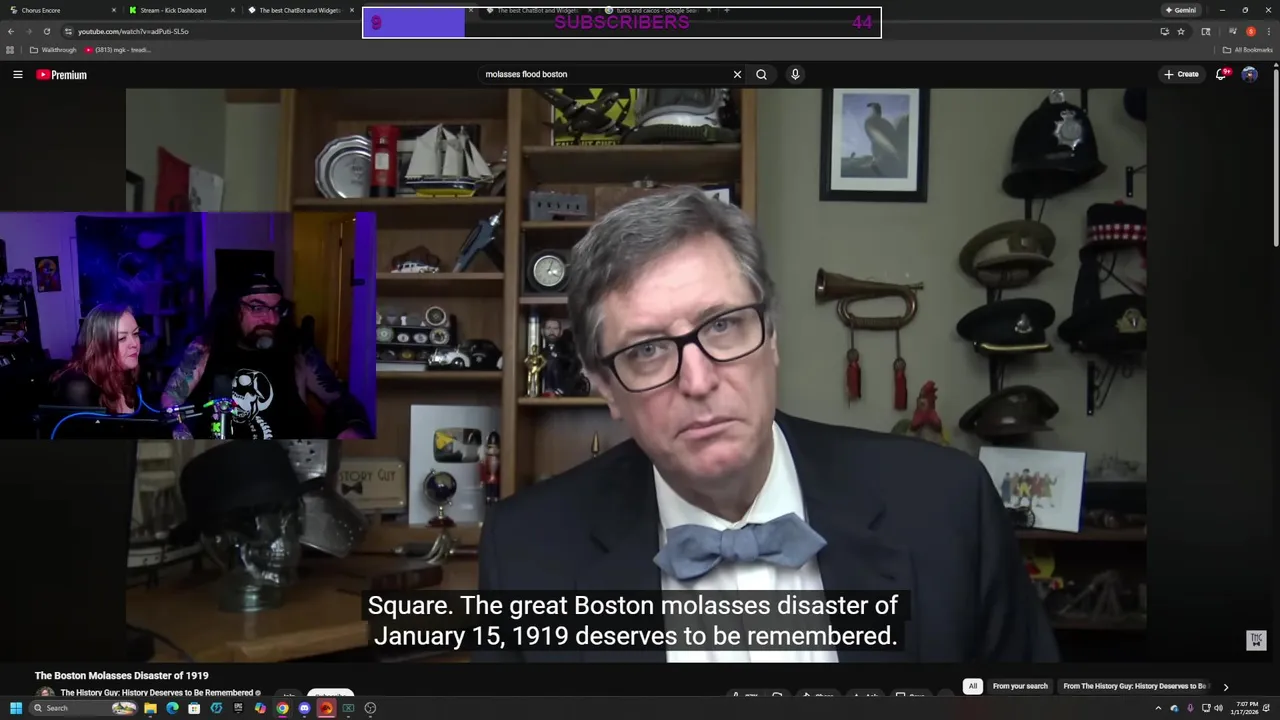The height and width of the screenshot is (720, 1280).
Task: Open Google Chrome from the taskbar
Action: click(282, 708)
